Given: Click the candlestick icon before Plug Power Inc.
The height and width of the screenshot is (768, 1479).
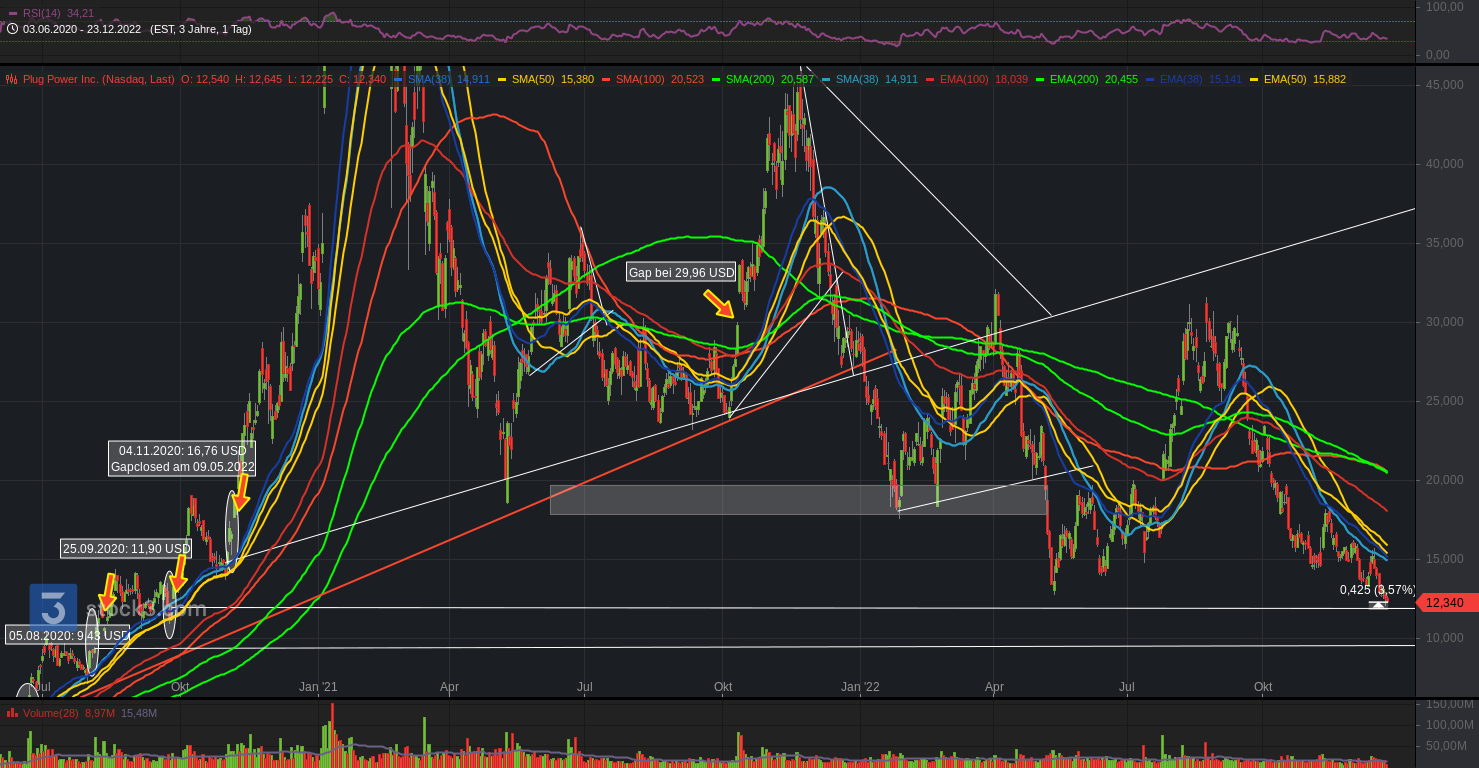Looking at the screenshot, I should point(12,79).
